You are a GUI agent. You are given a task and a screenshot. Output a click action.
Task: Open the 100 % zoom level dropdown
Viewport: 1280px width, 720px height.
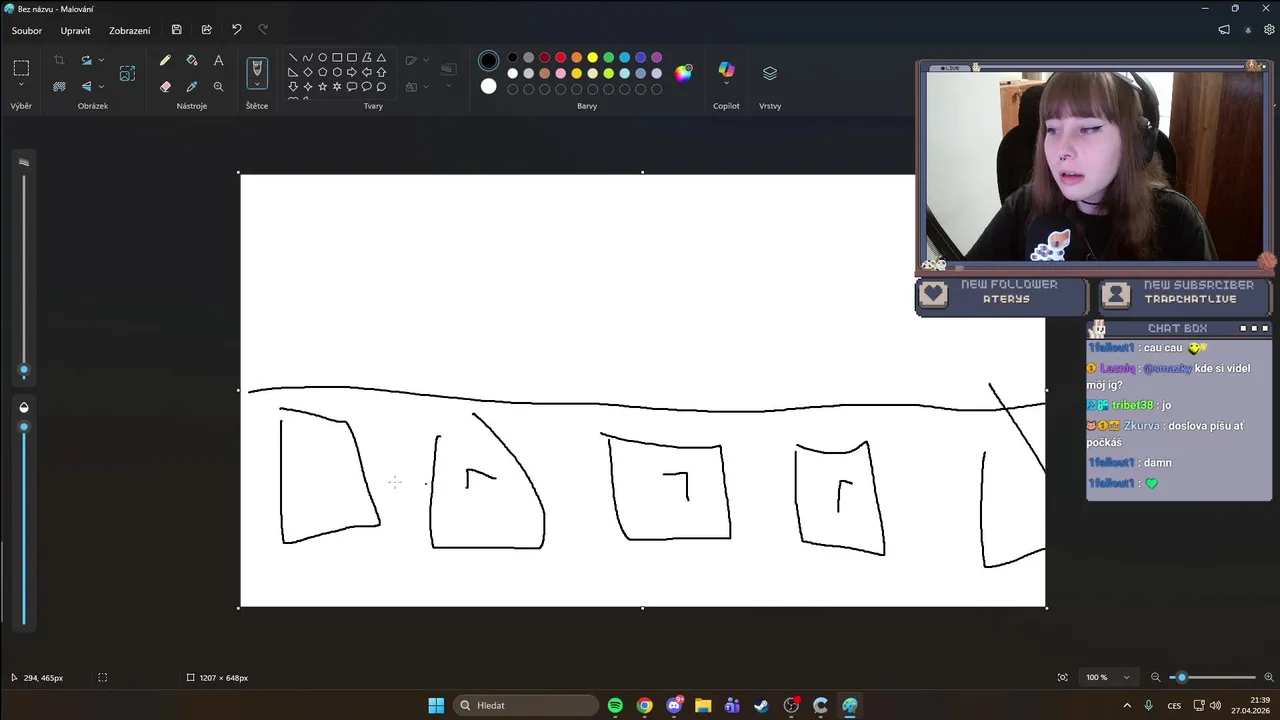(x=1108, y=677)
